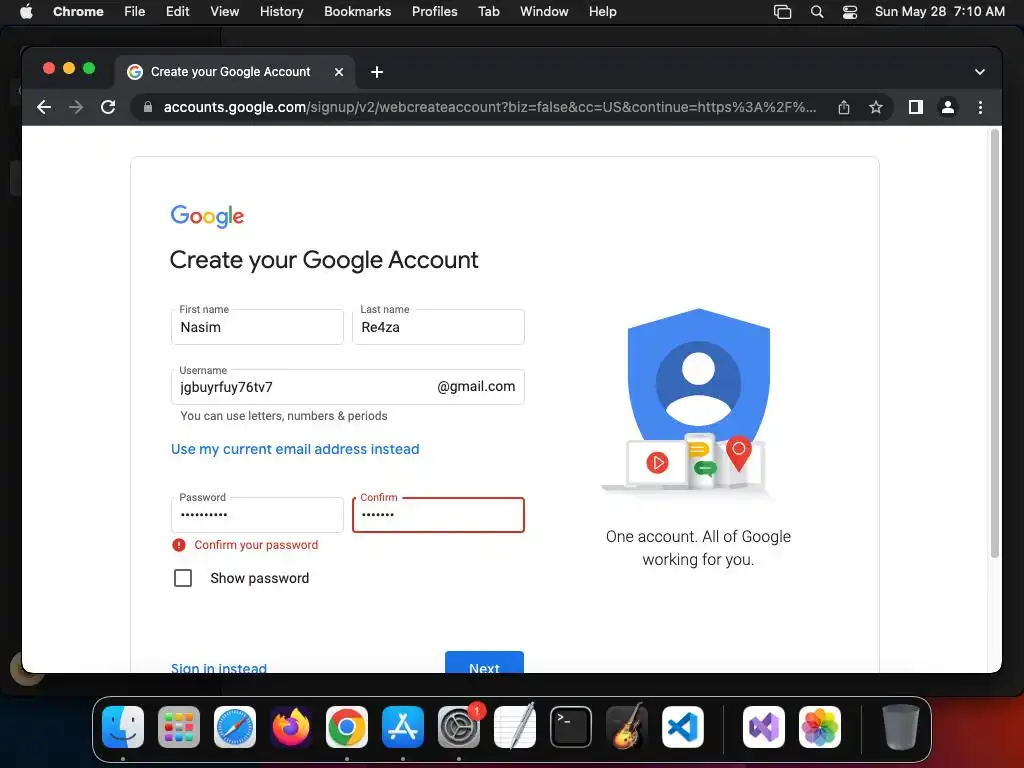Image resolution: width=1024 pixels, height=768 pixels.
Task: Click the Sign in instead link
Action: (219, 667)
